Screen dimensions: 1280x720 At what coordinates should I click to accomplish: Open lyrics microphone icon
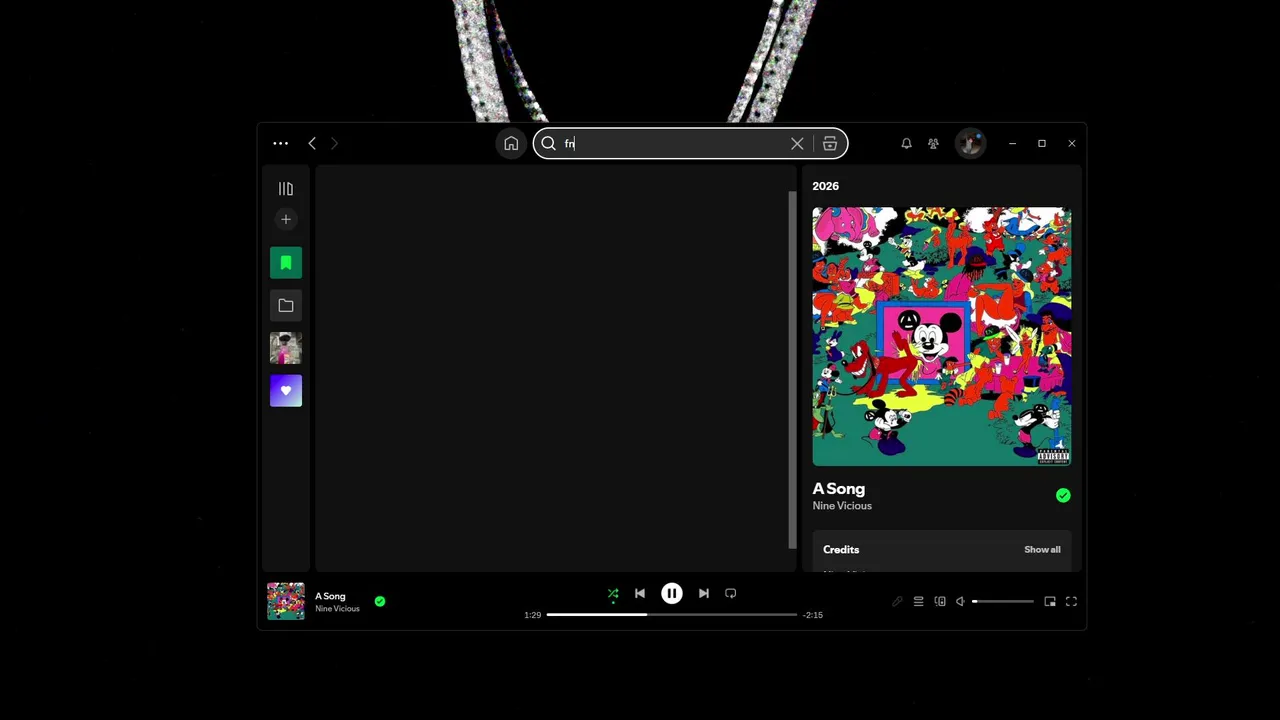click(x=897, y=601)
